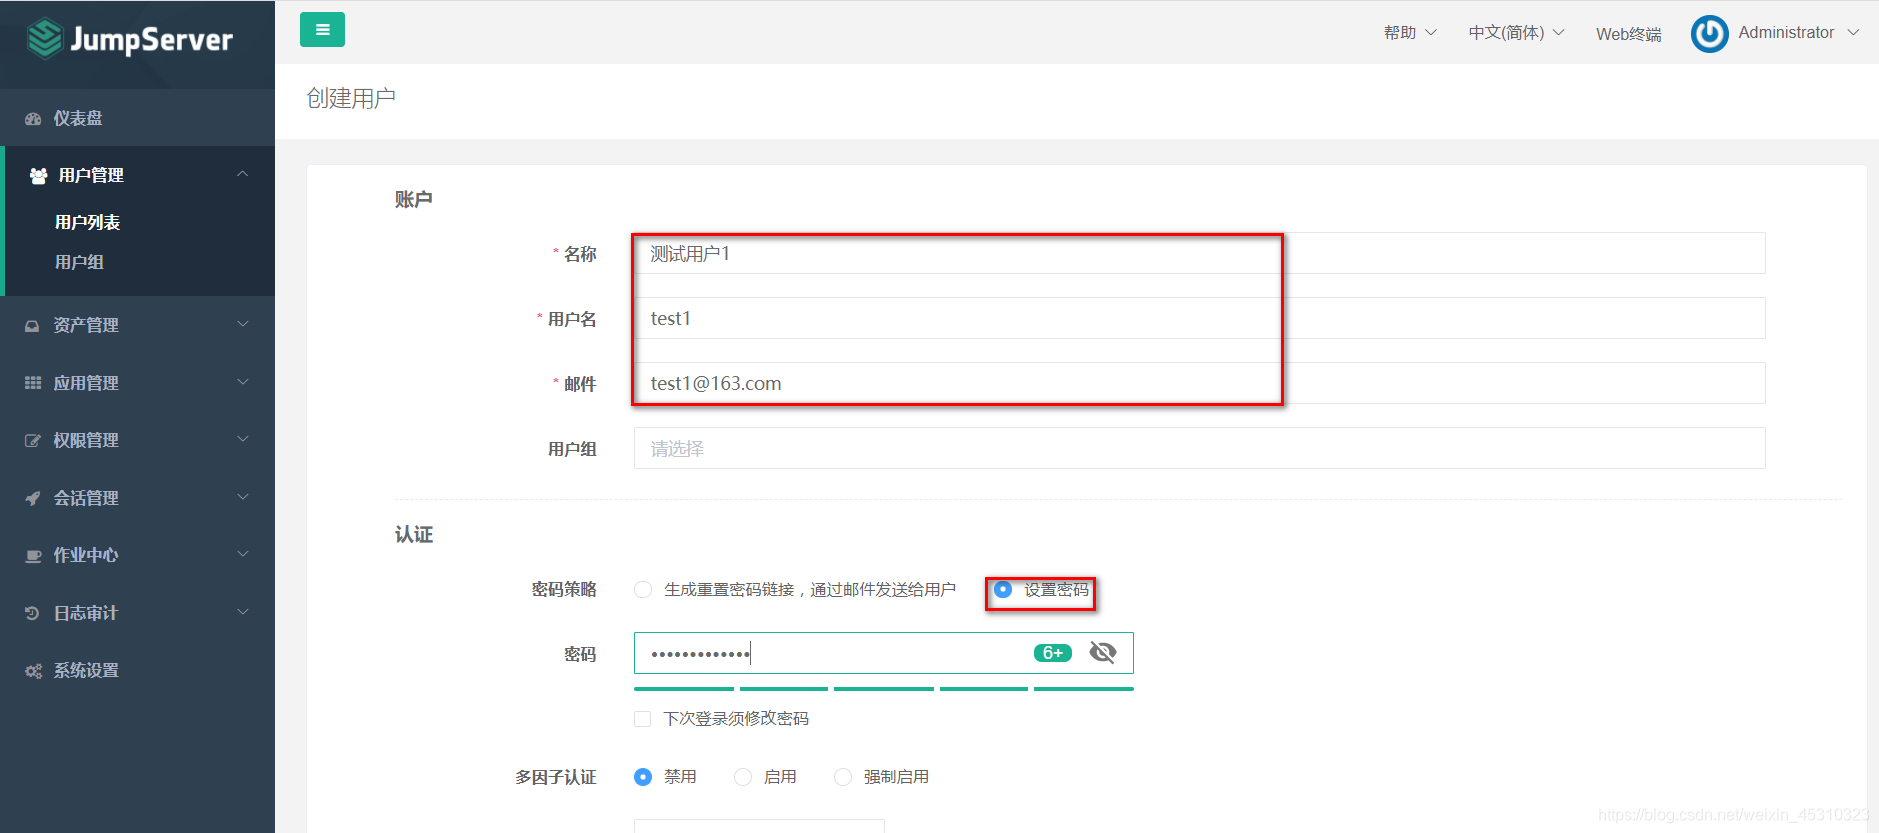Click the history icon beside 日志审计
This screenshot has width=1879, height=833.
pos(32,613)
